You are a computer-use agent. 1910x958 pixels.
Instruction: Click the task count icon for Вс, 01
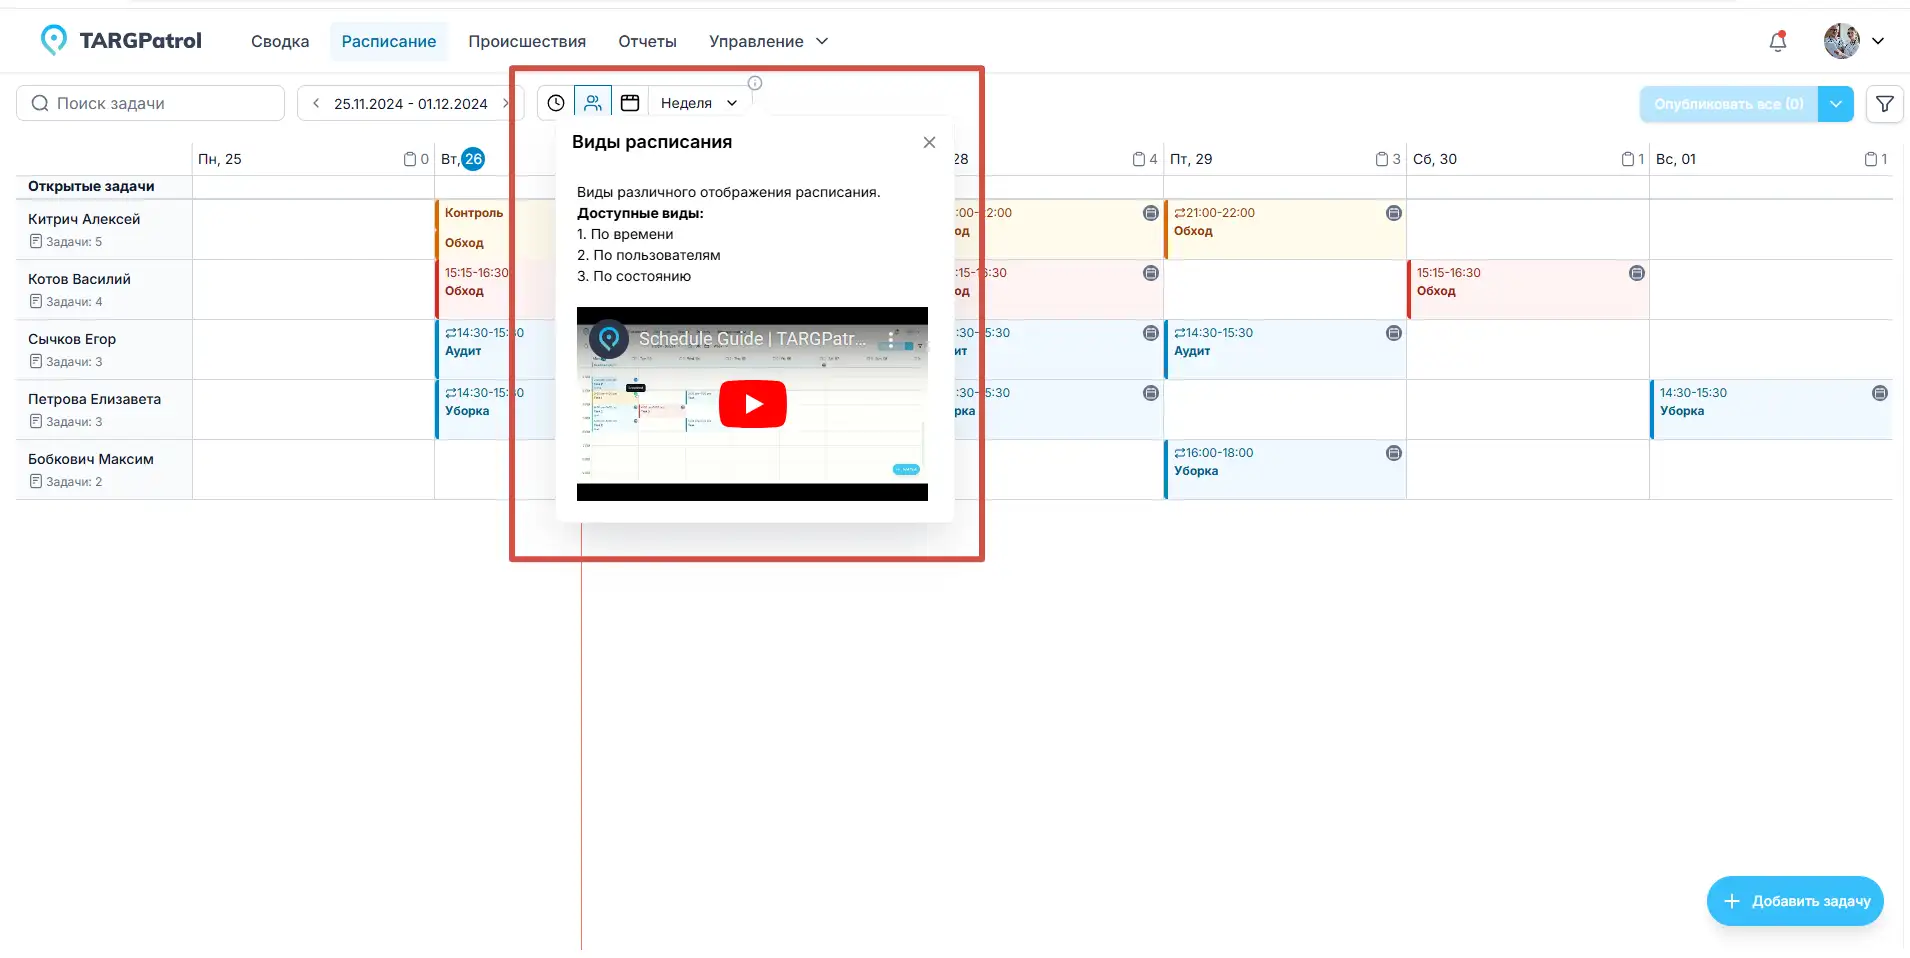point(1871,159)
